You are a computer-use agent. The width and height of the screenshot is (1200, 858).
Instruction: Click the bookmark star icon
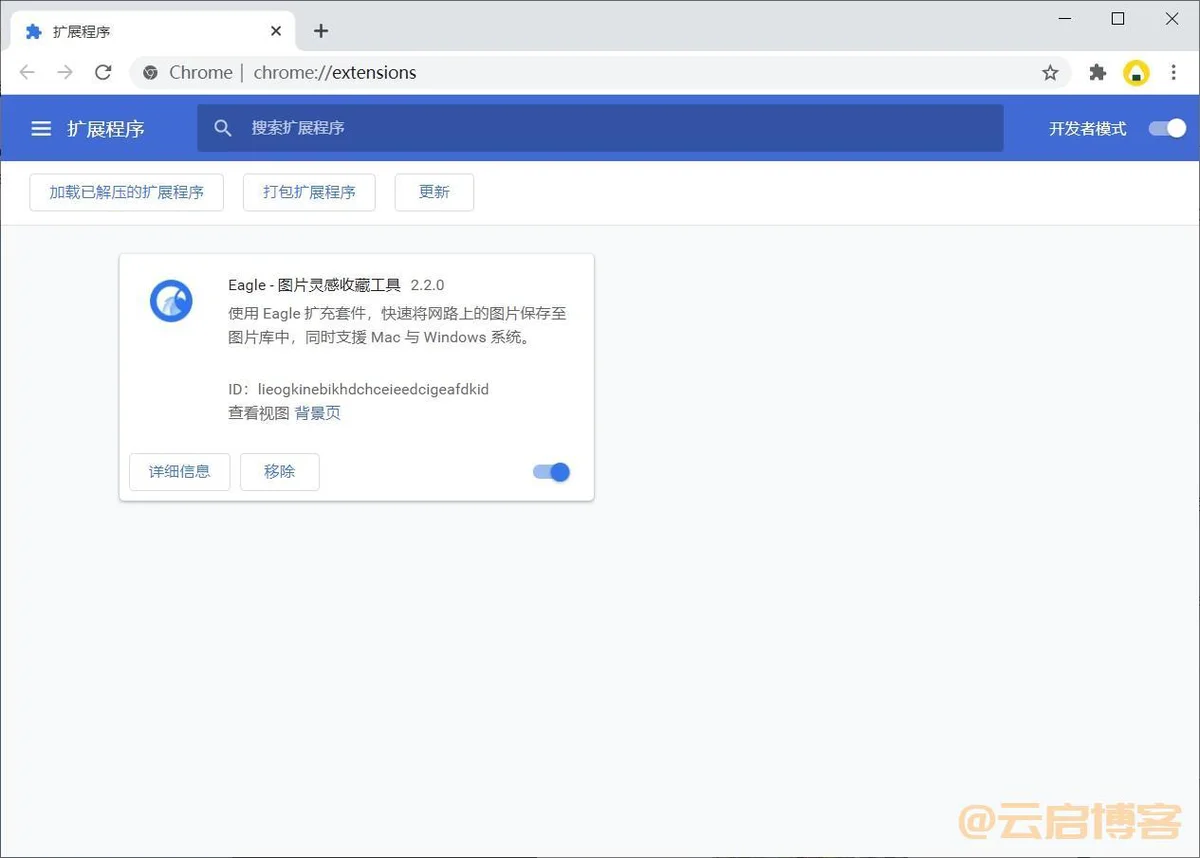1050,73
